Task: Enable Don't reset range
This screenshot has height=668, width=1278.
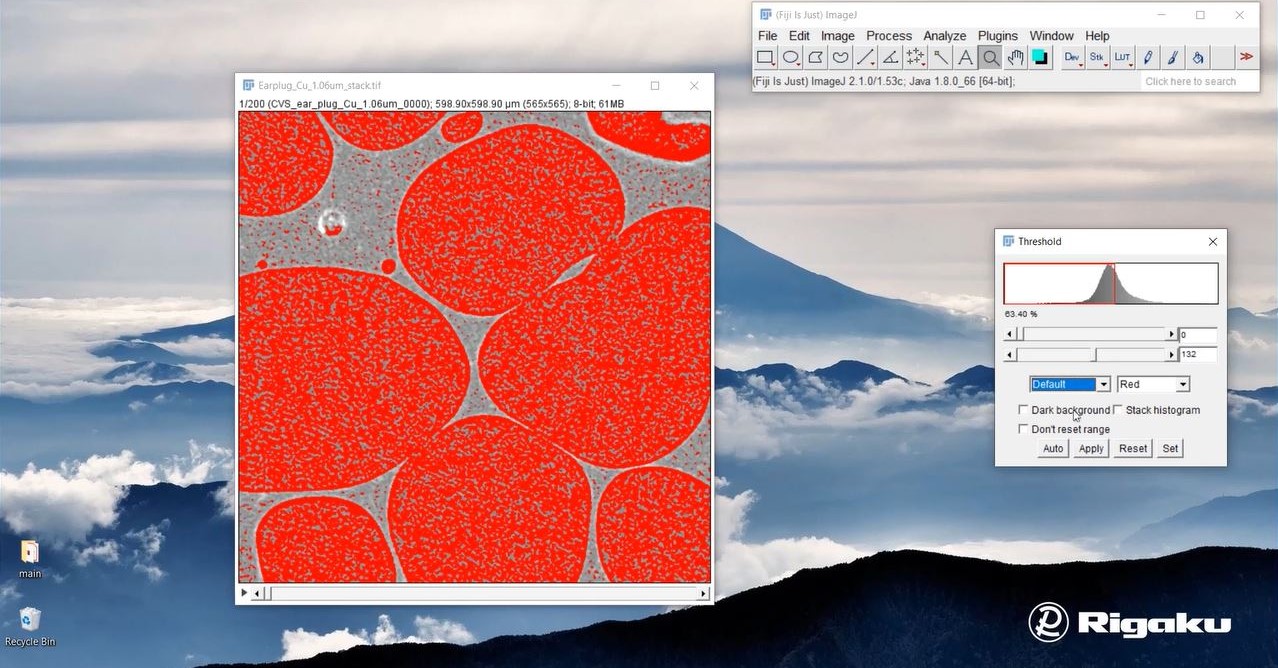Action: pyautogui.click(x=1023, y=429)
